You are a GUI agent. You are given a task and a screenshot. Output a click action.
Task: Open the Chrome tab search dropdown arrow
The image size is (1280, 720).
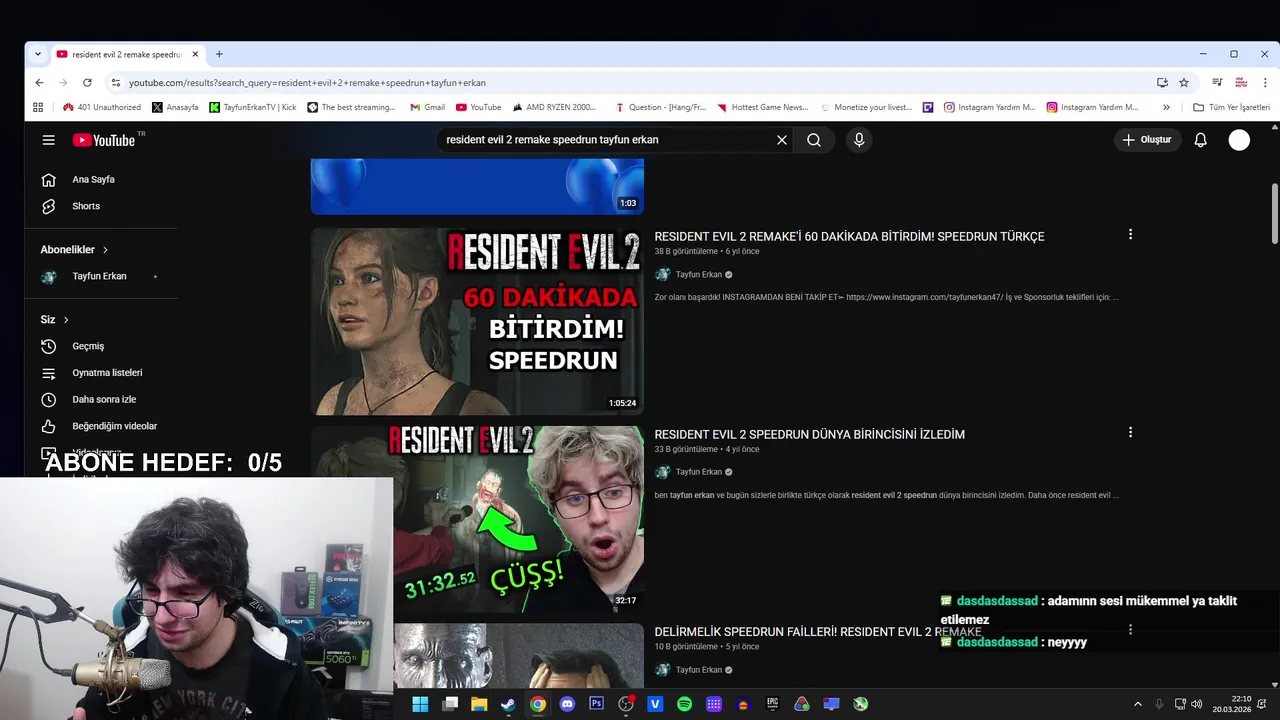[38, 54]
